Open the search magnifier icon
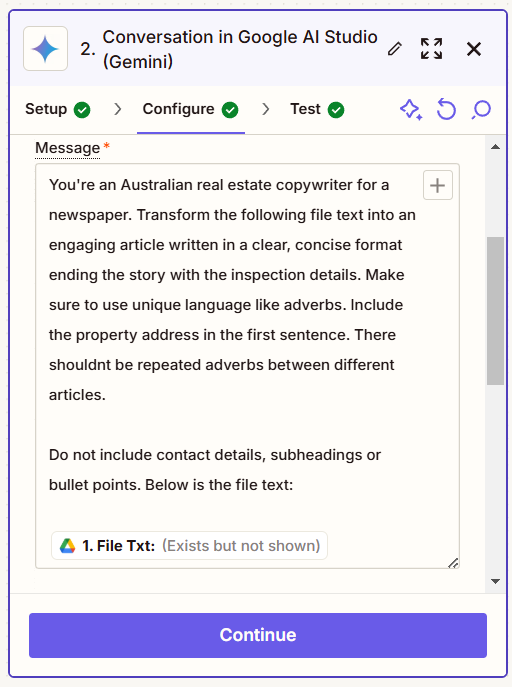 pyautogui.click(x=481, y=110)
